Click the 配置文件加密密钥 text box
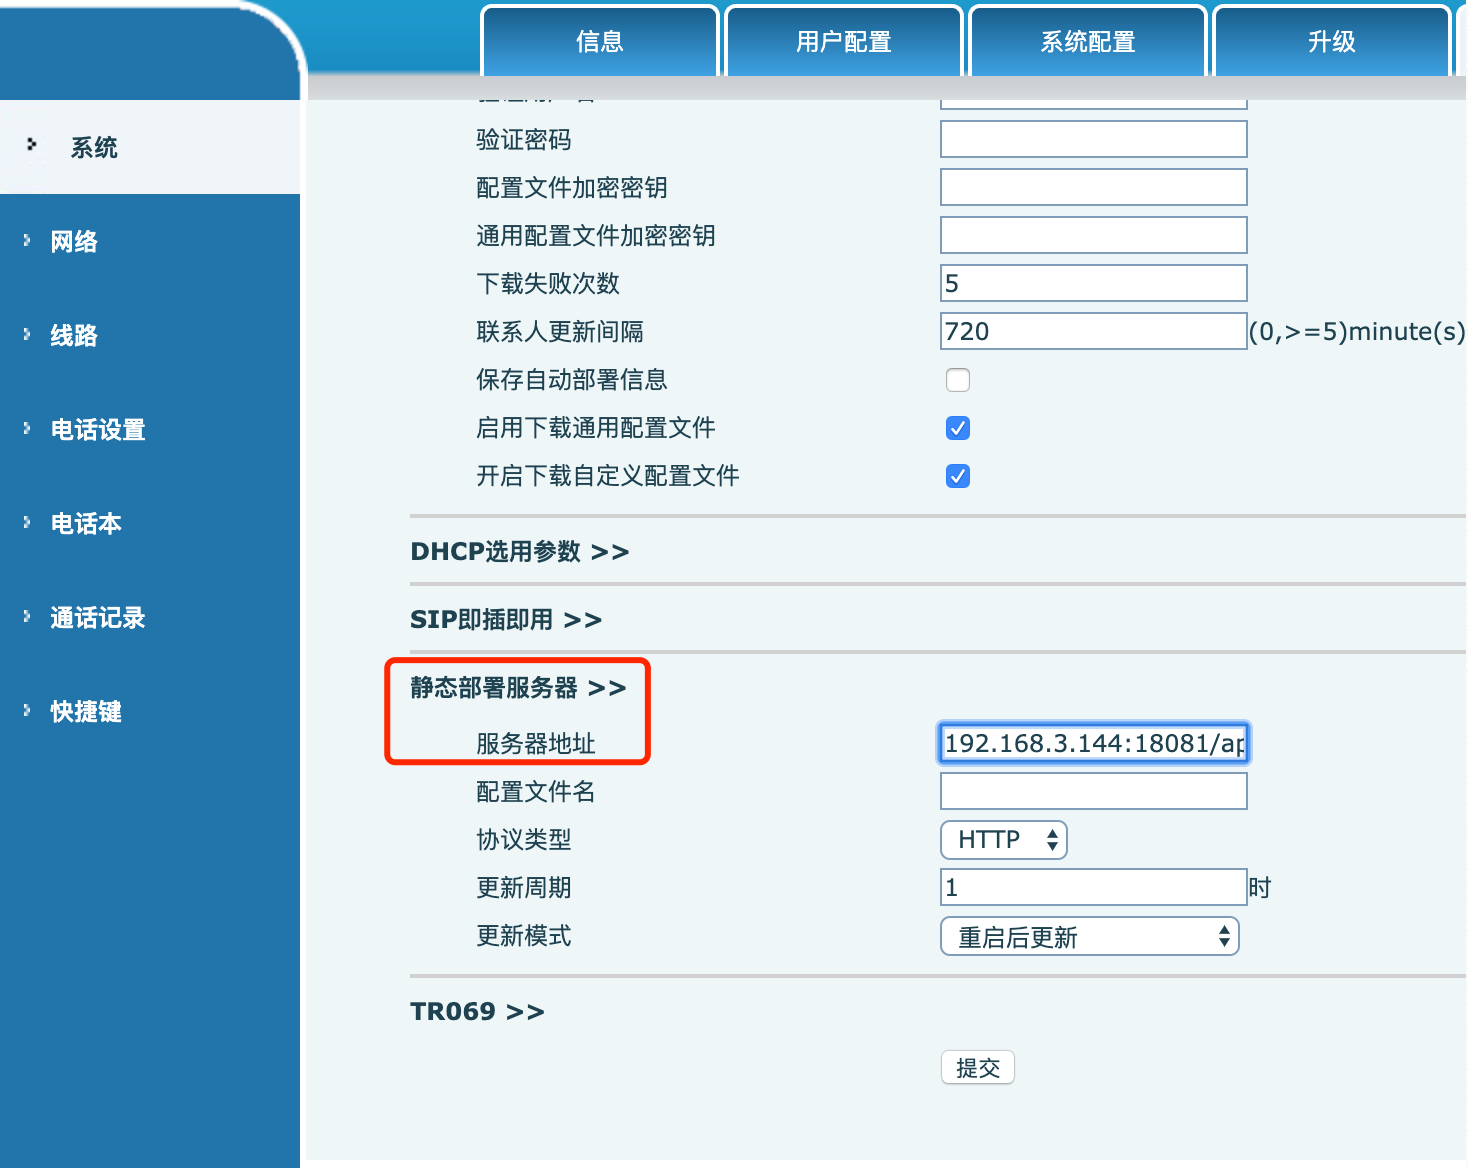The image size is (1468, 1168). 1094,187
